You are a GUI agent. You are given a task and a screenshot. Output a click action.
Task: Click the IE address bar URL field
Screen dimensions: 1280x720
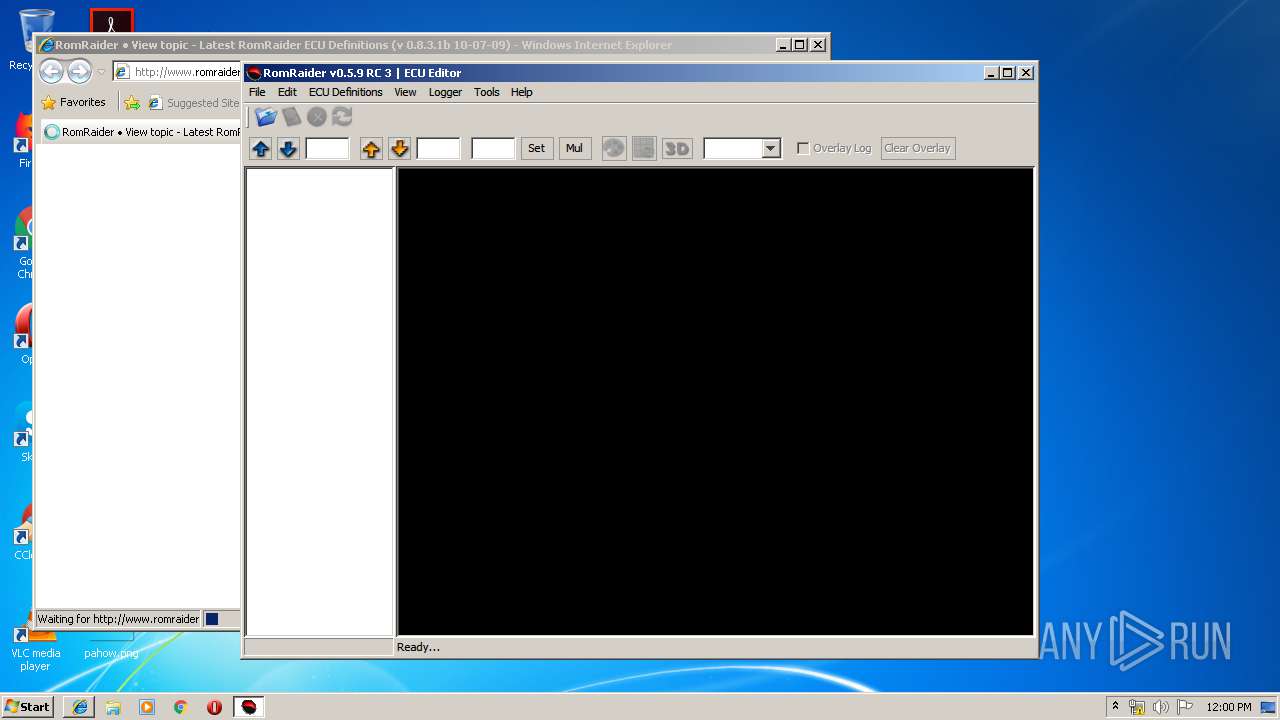pyautogui.click(x=177, y=72)
